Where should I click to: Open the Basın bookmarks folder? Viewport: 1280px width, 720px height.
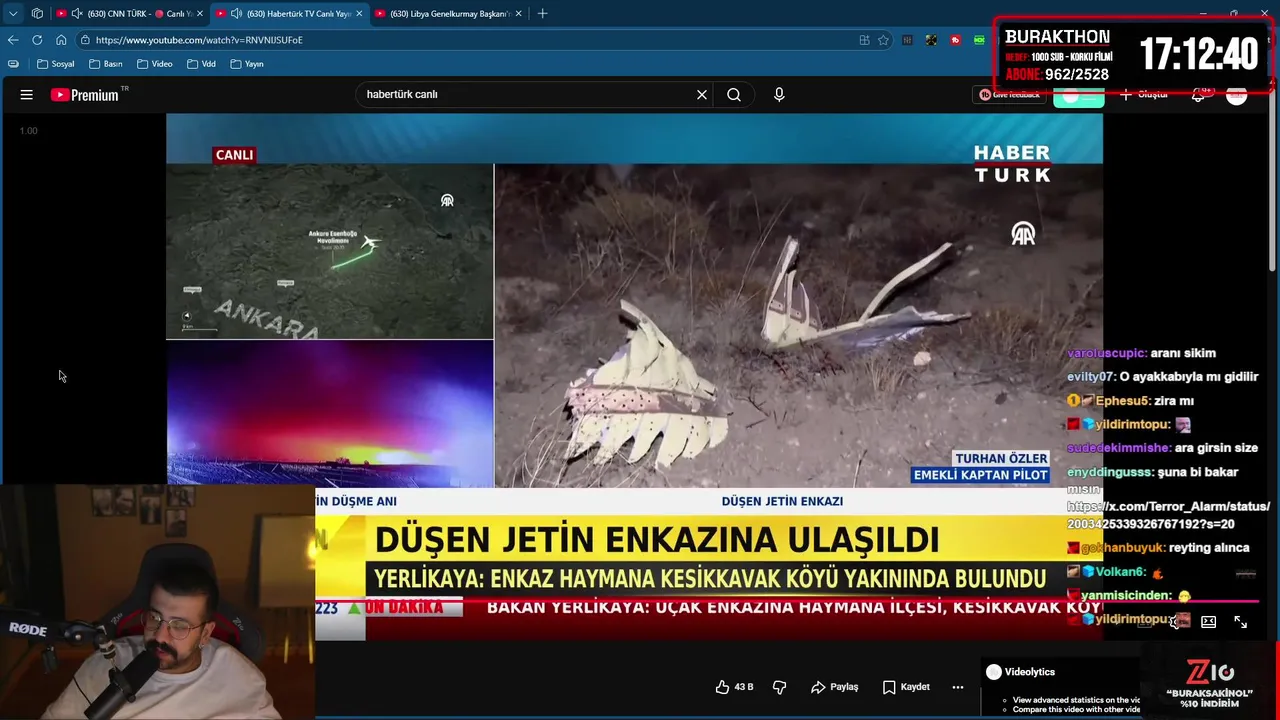(106, 64)
